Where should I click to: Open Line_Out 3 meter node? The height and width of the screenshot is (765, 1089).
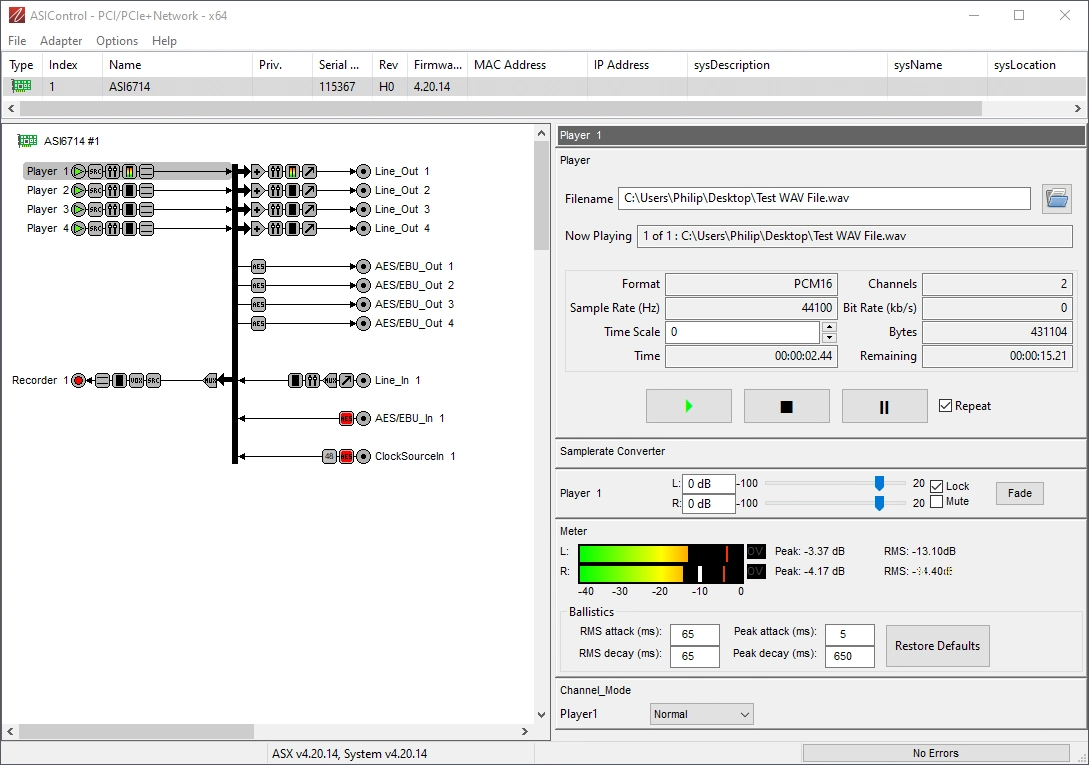[x=292, y=209]
